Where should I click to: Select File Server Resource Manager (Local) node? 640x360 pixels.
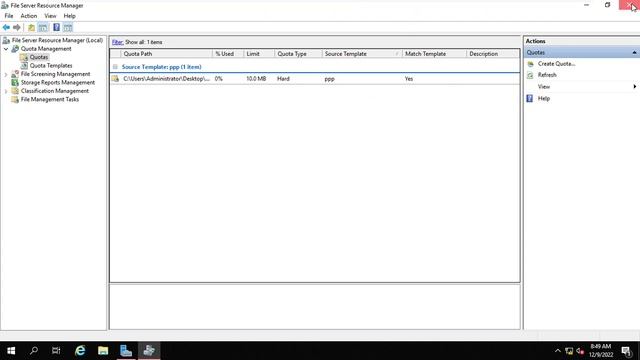(x=57, y=40)
